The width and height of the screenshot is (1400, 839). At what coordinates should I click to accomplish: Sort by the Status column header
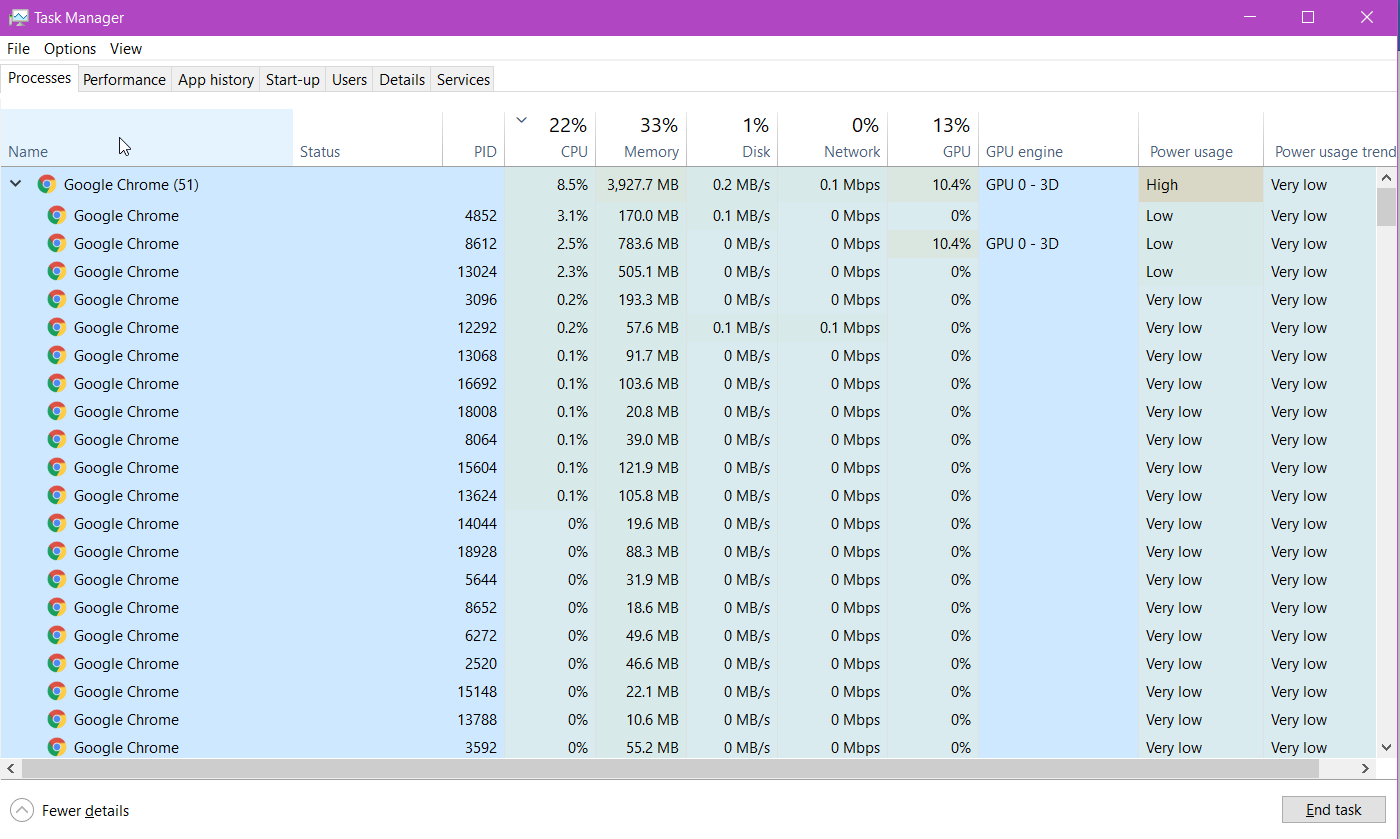pyautogui.click(x=368, y=138)
